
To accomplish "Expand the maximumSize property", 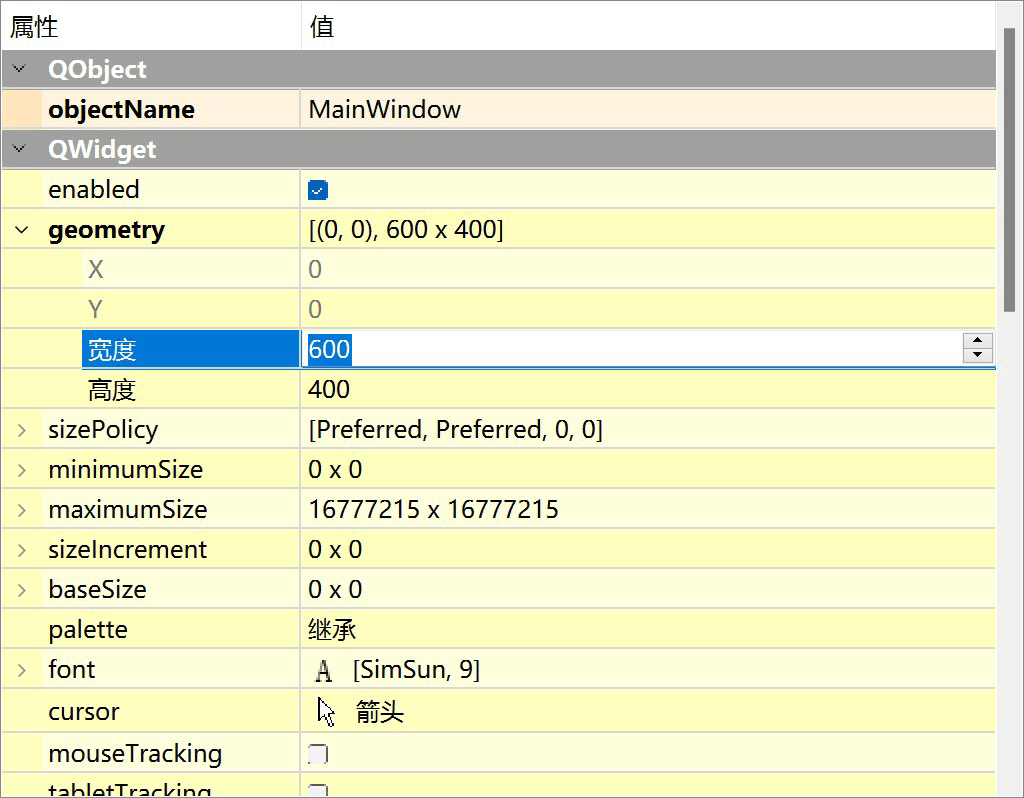I will (x=22, y=510).
